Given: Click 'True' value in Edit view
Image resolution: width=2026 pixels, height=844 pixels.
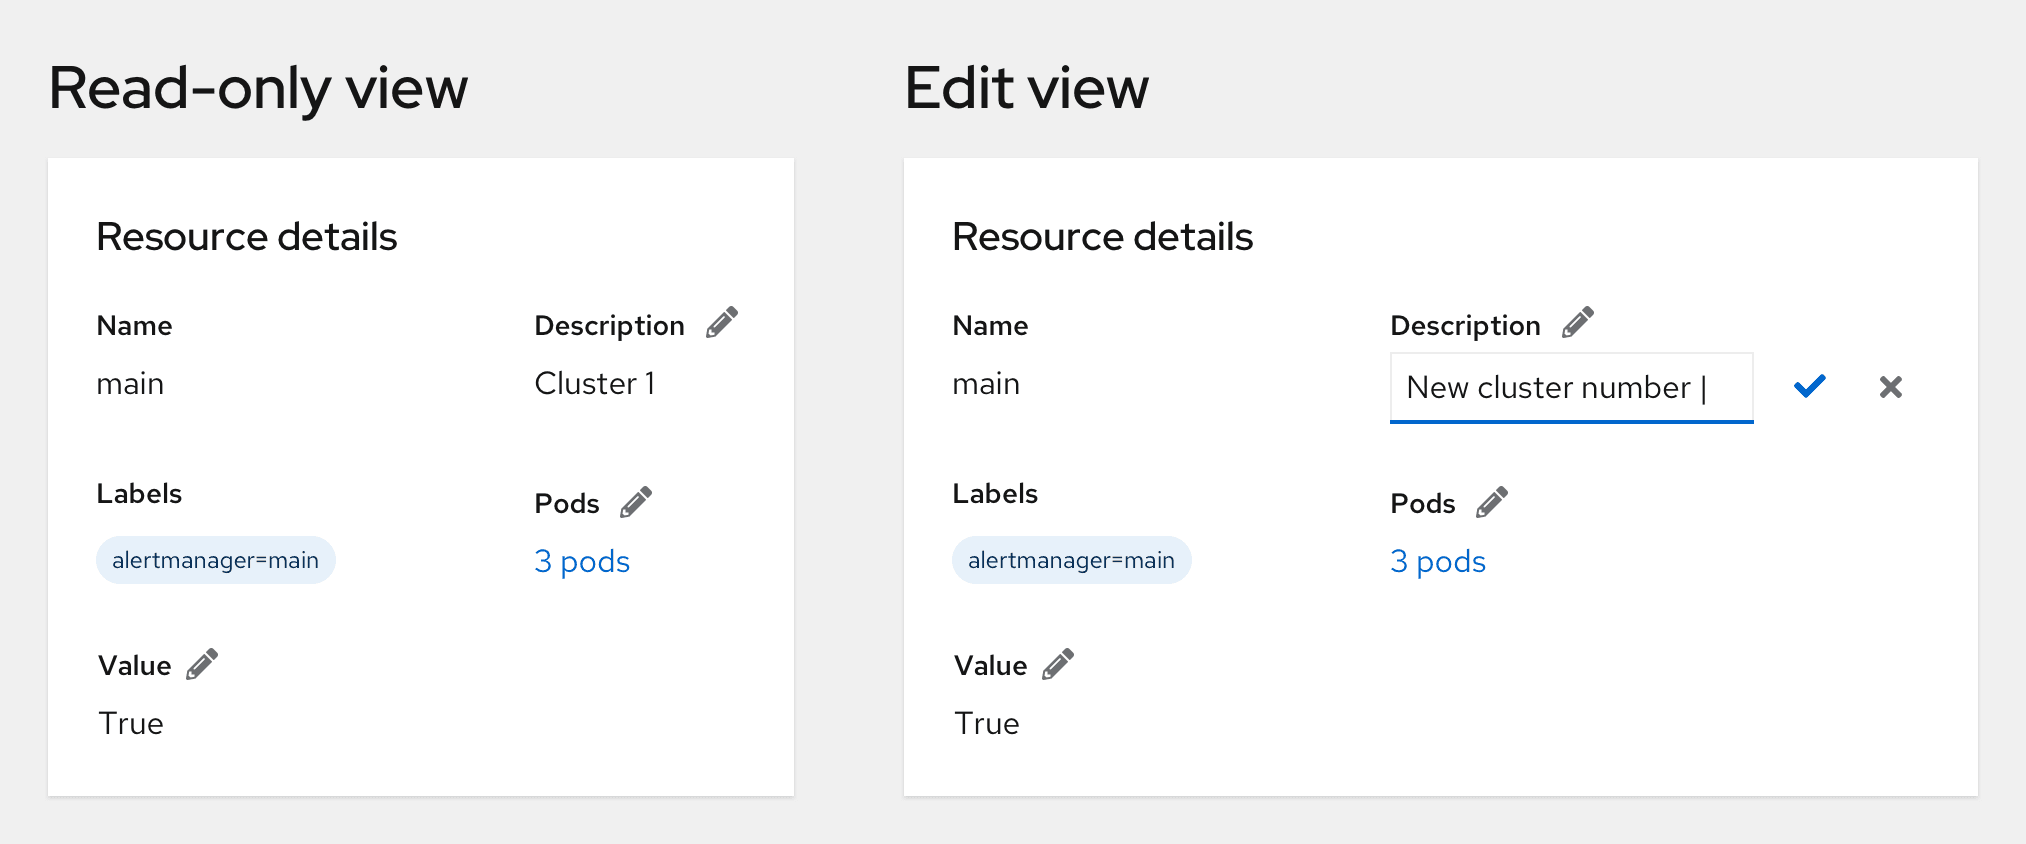Looking at the screenshot, I should (x=987, y=724).
